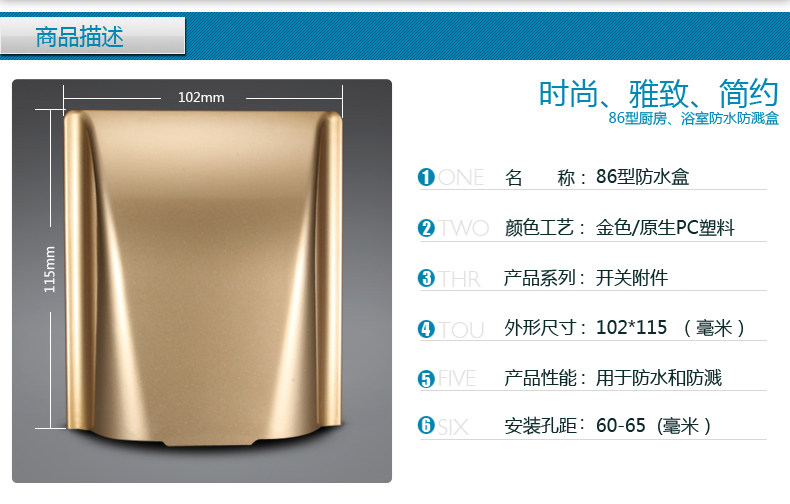Click the 开关附件 product series value
790x504 pixels.
click(x=632, y=278)
